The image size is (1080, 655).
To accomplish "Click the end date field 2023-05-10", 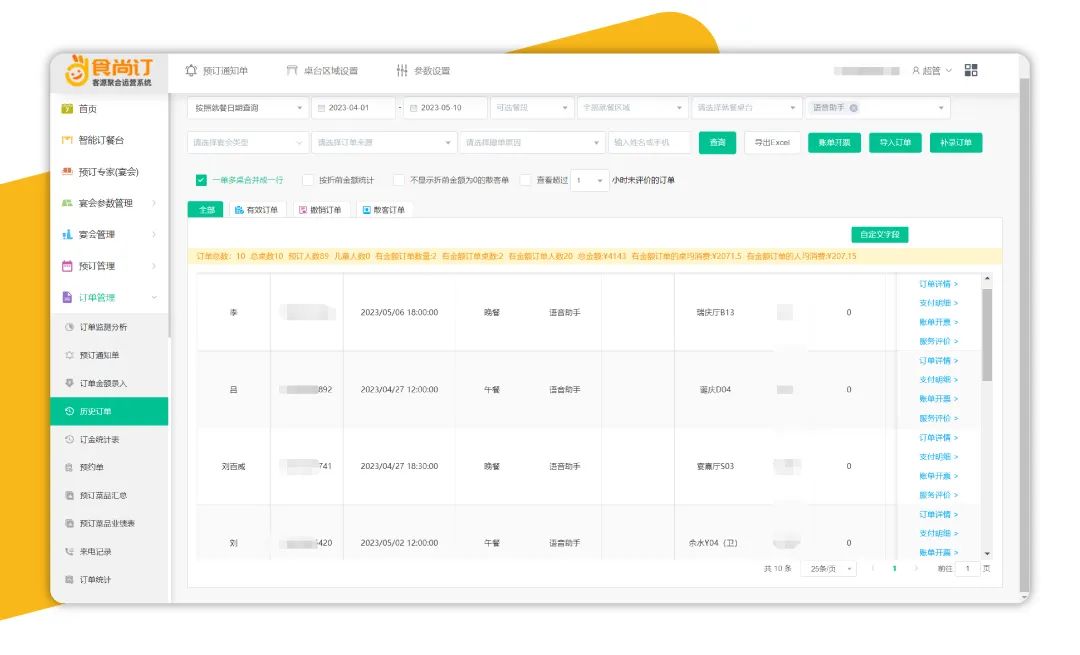I will tap(445, 108).
